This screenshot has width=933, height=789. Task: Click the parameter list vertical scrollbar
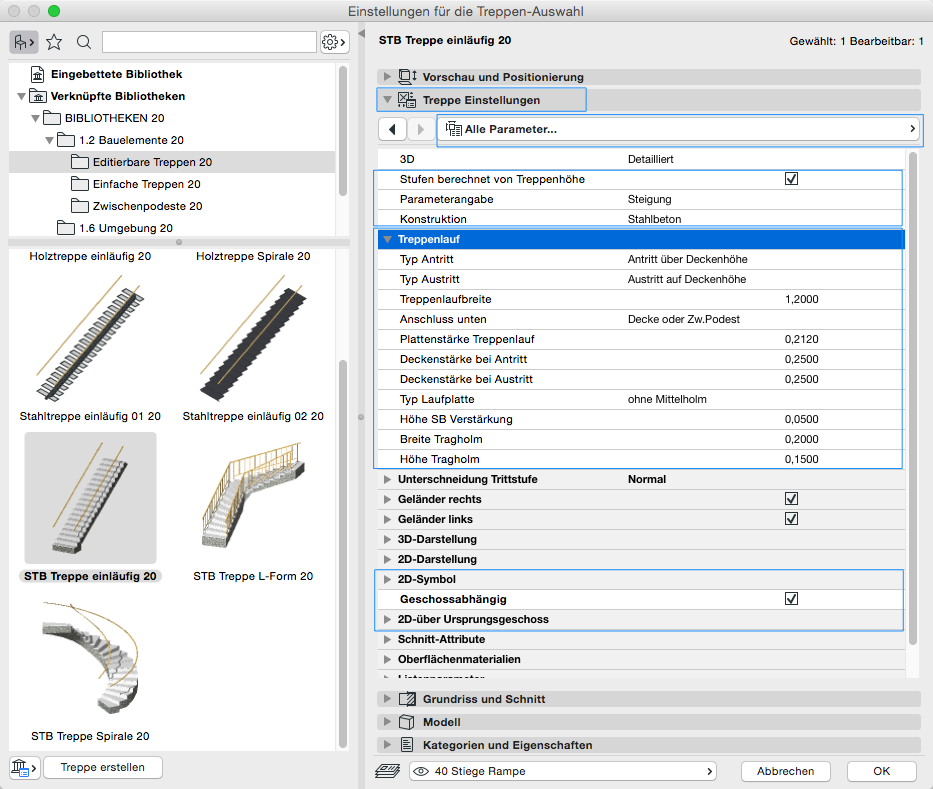click(x=912, y=400)
